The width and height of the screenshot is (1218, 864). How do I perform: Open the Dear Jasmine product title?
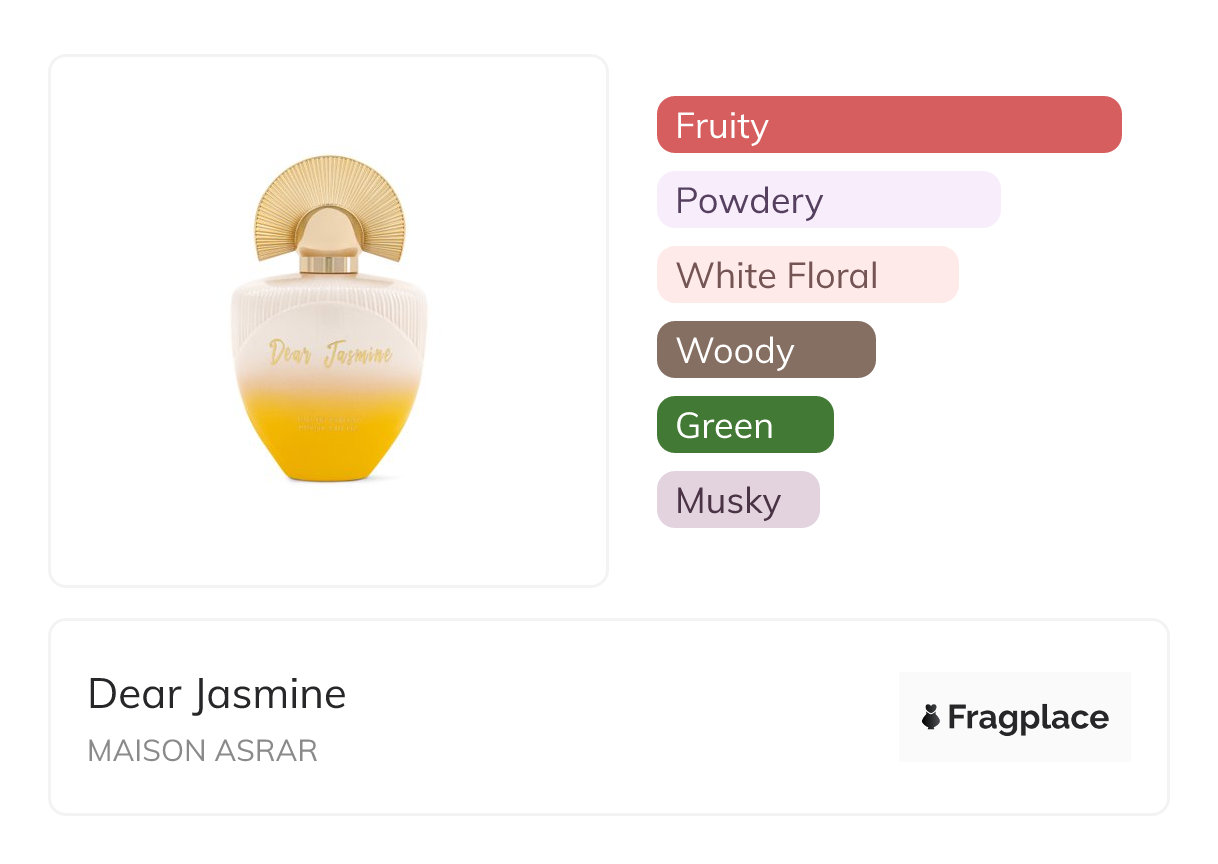217,694
